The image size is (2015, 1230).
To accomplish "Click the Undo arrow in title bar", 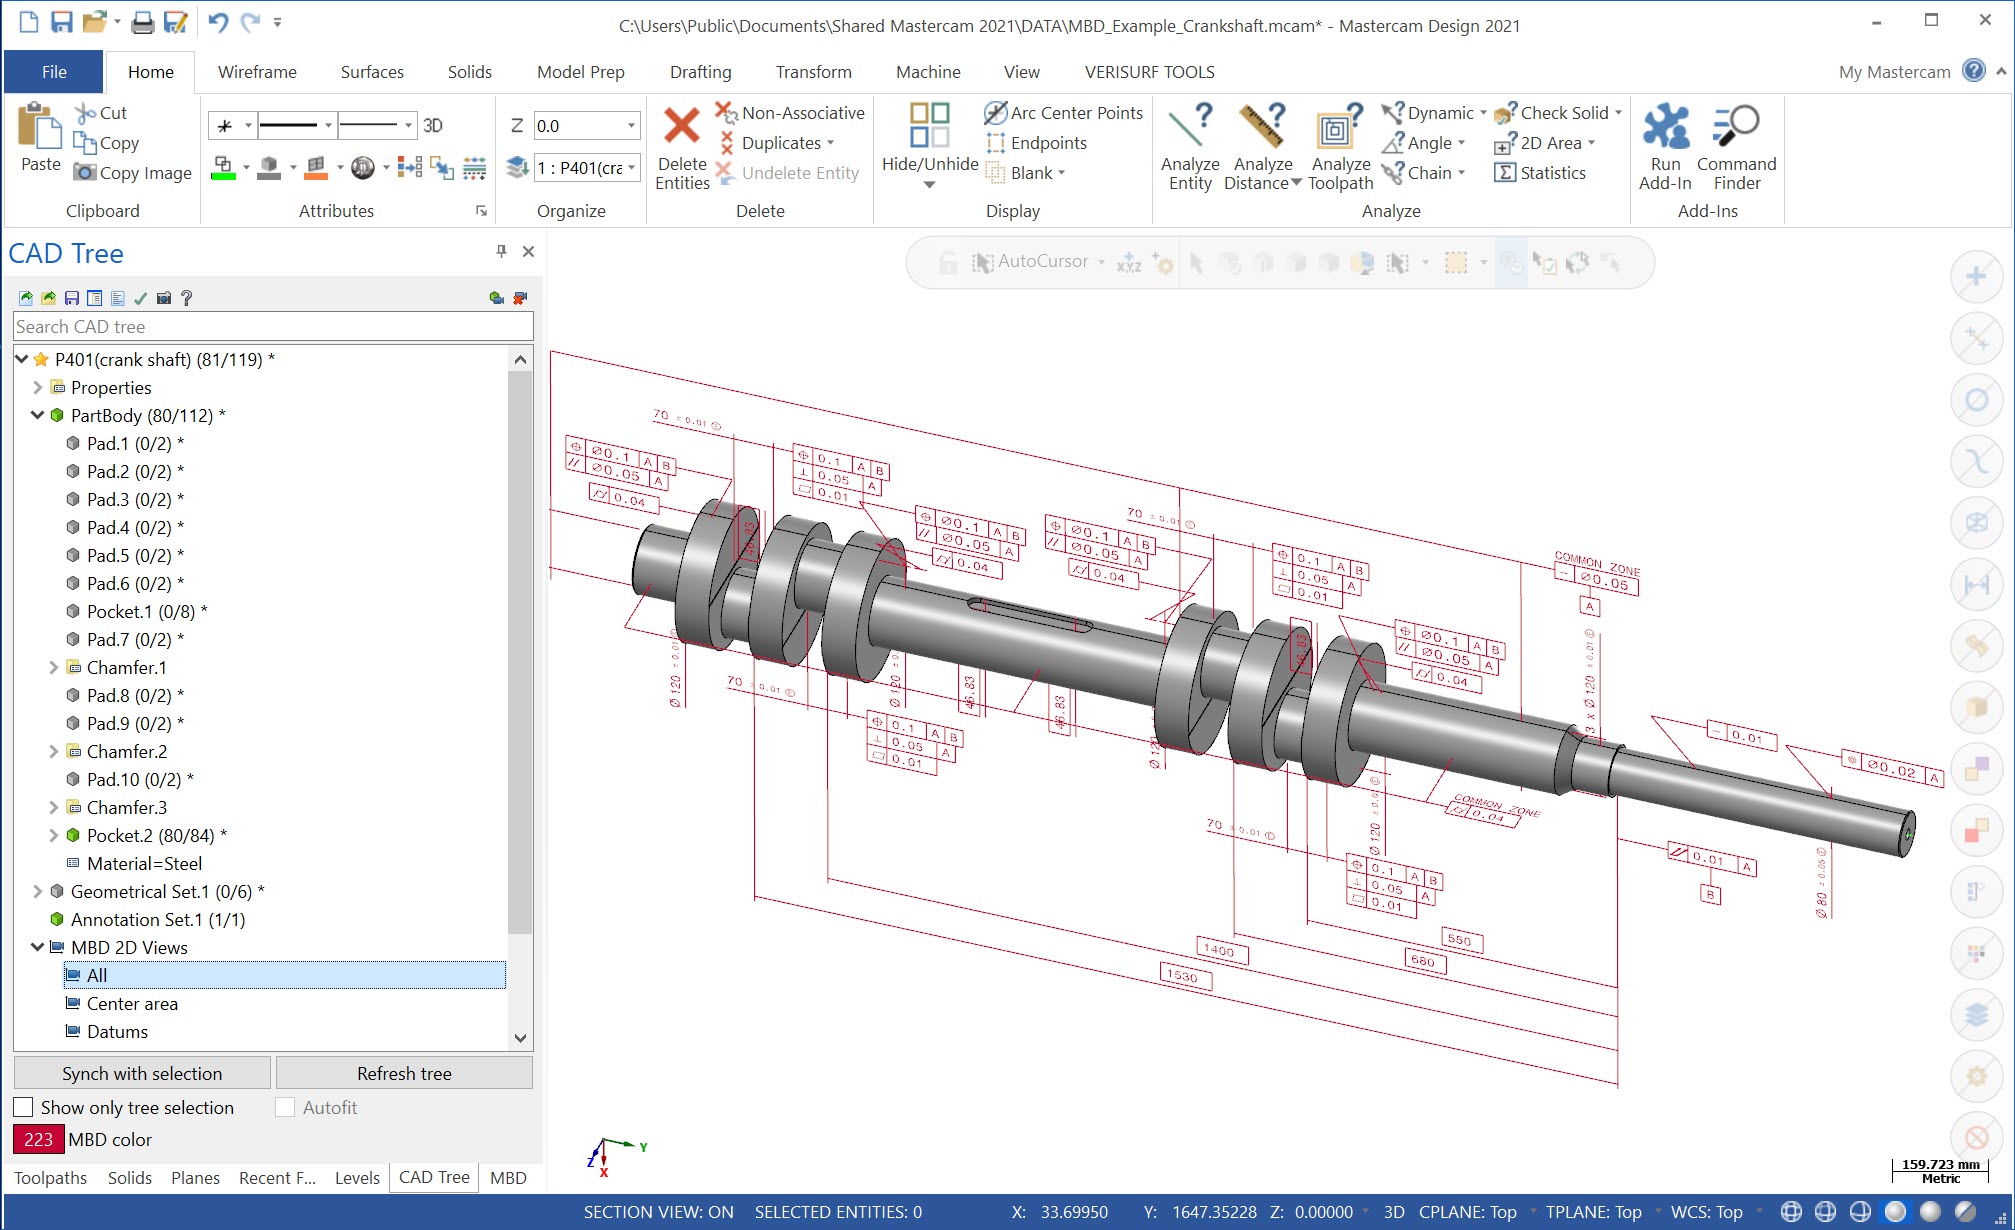I will click(x=218, y=22).
